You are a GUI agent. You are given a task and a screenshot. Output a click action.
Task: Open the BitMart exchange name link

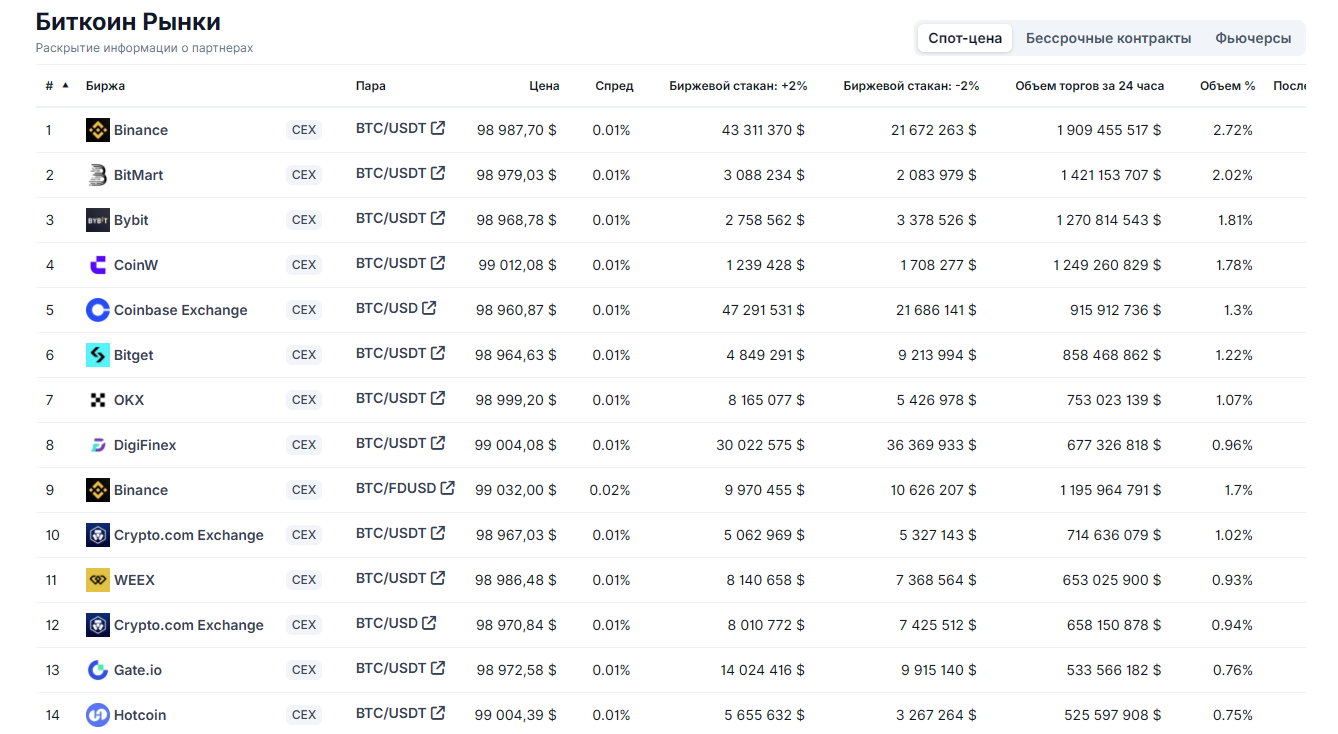tap(138, 175)
